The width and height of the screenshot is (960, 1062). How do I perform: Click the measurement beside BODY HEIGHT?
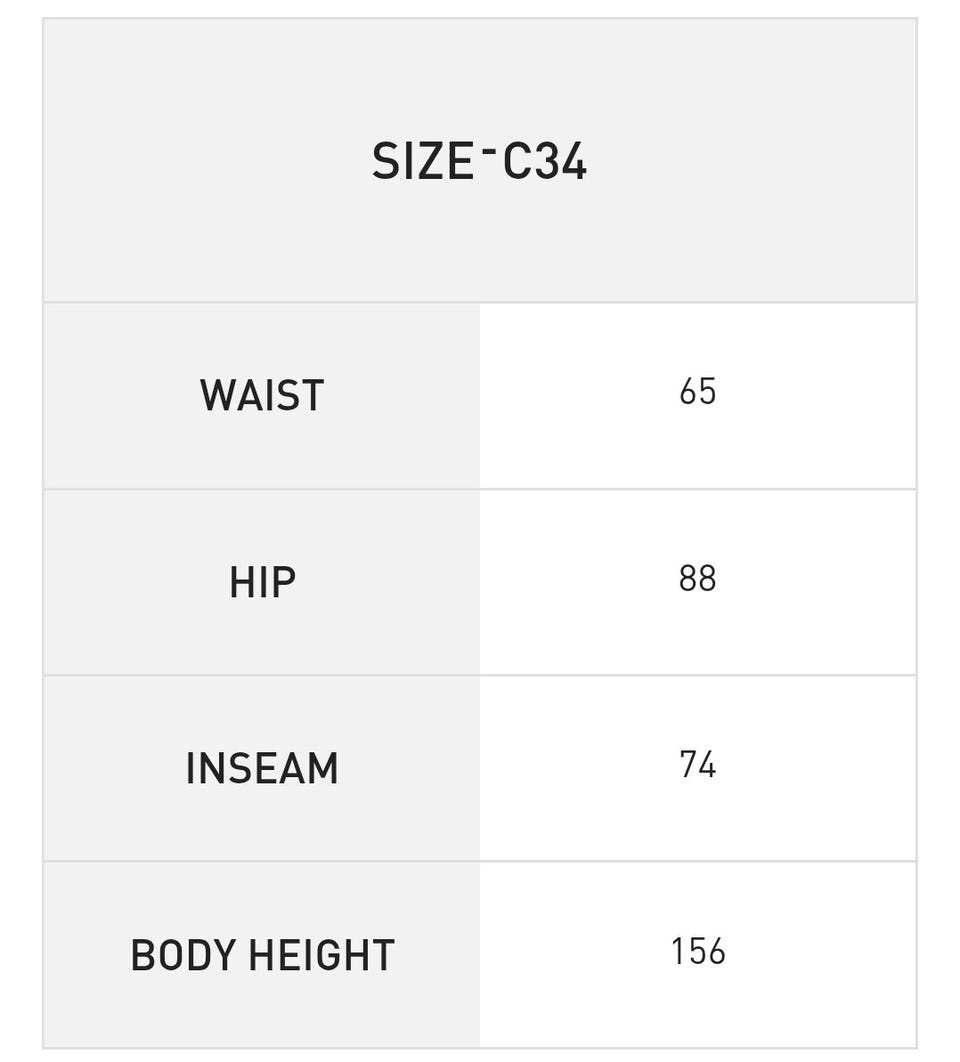click(x=697, y=951)
